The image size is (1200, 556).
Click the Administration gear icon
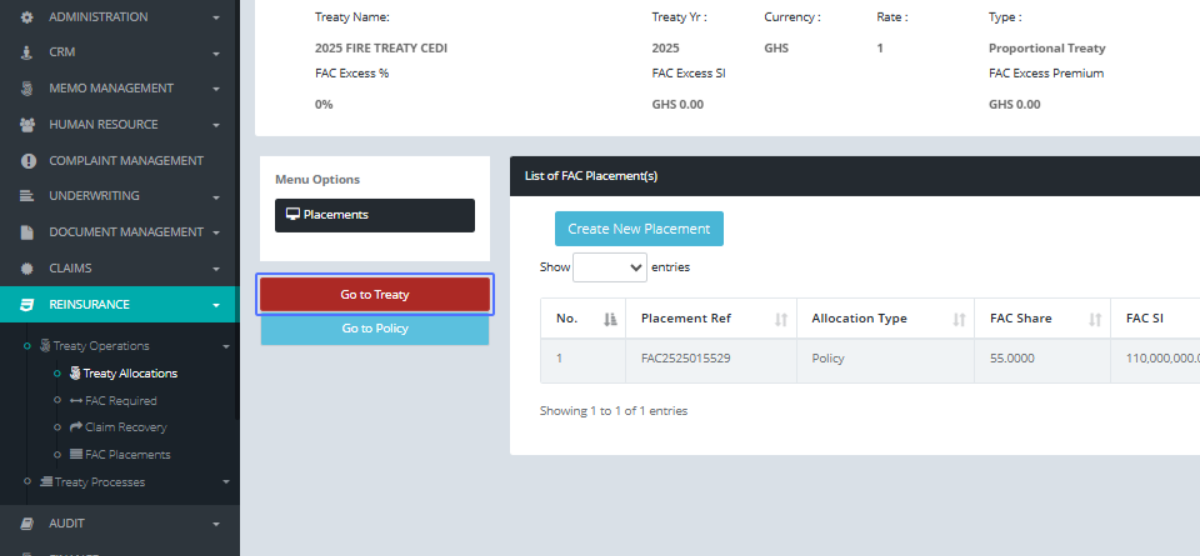pyautogui.click(x=27, y=17)
